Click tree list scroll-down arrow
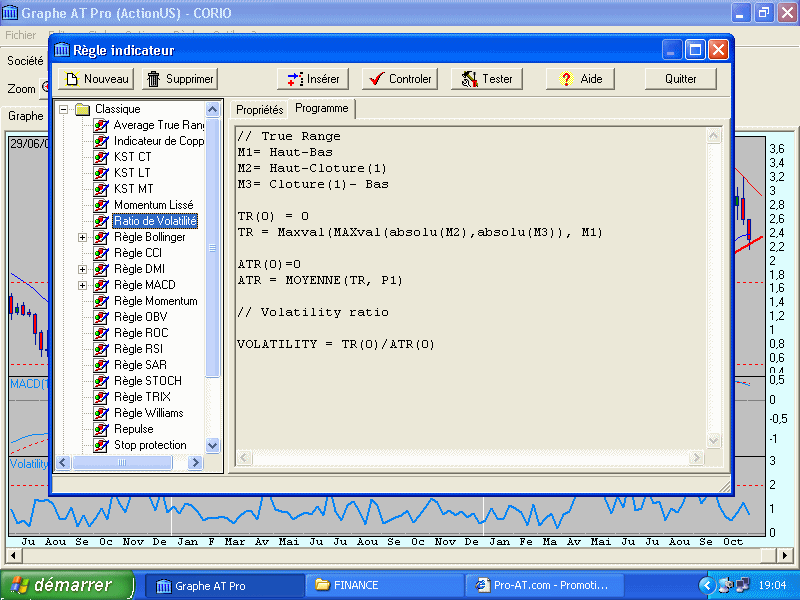 (x=213, y=445)
